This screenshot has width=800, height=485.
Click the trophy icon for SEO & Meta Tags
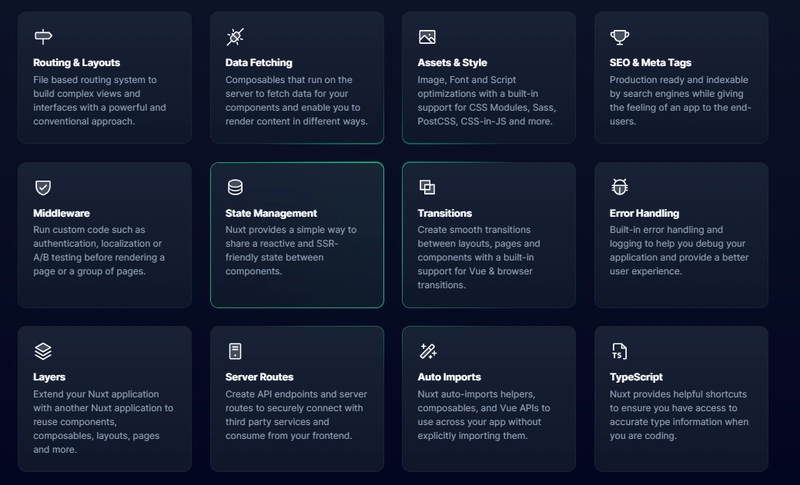[619, 37]
